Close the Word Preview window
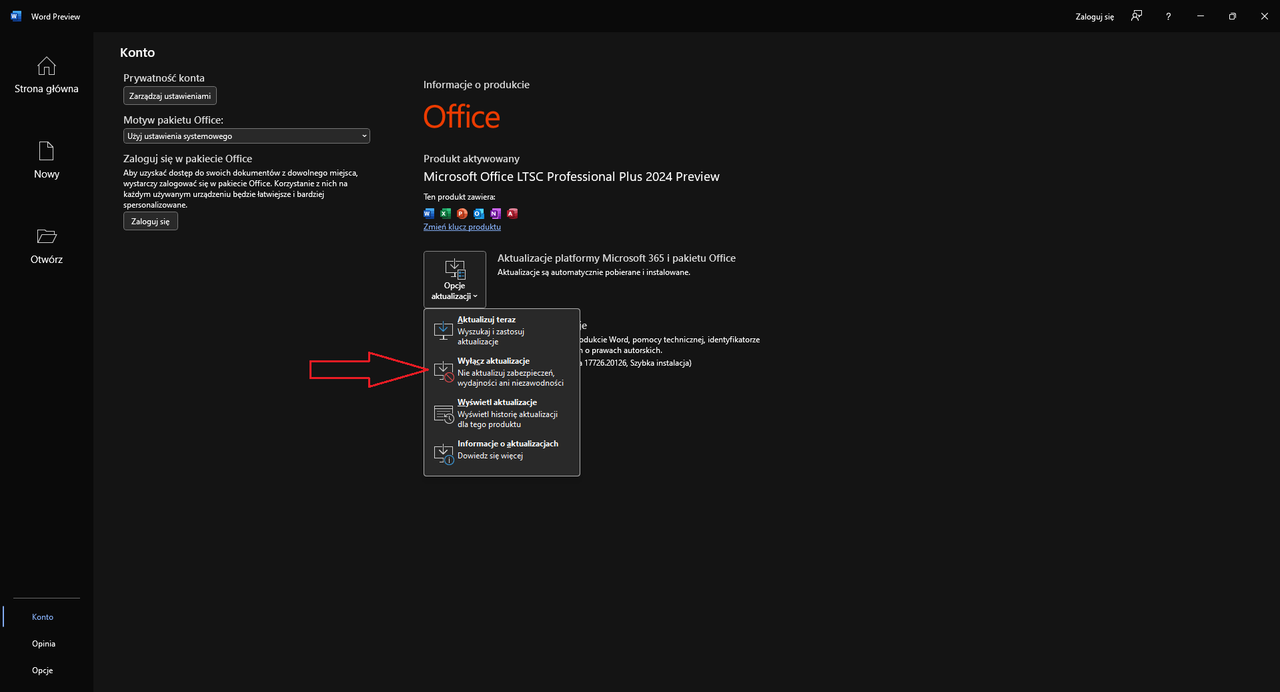 [x=1263, y=16]
